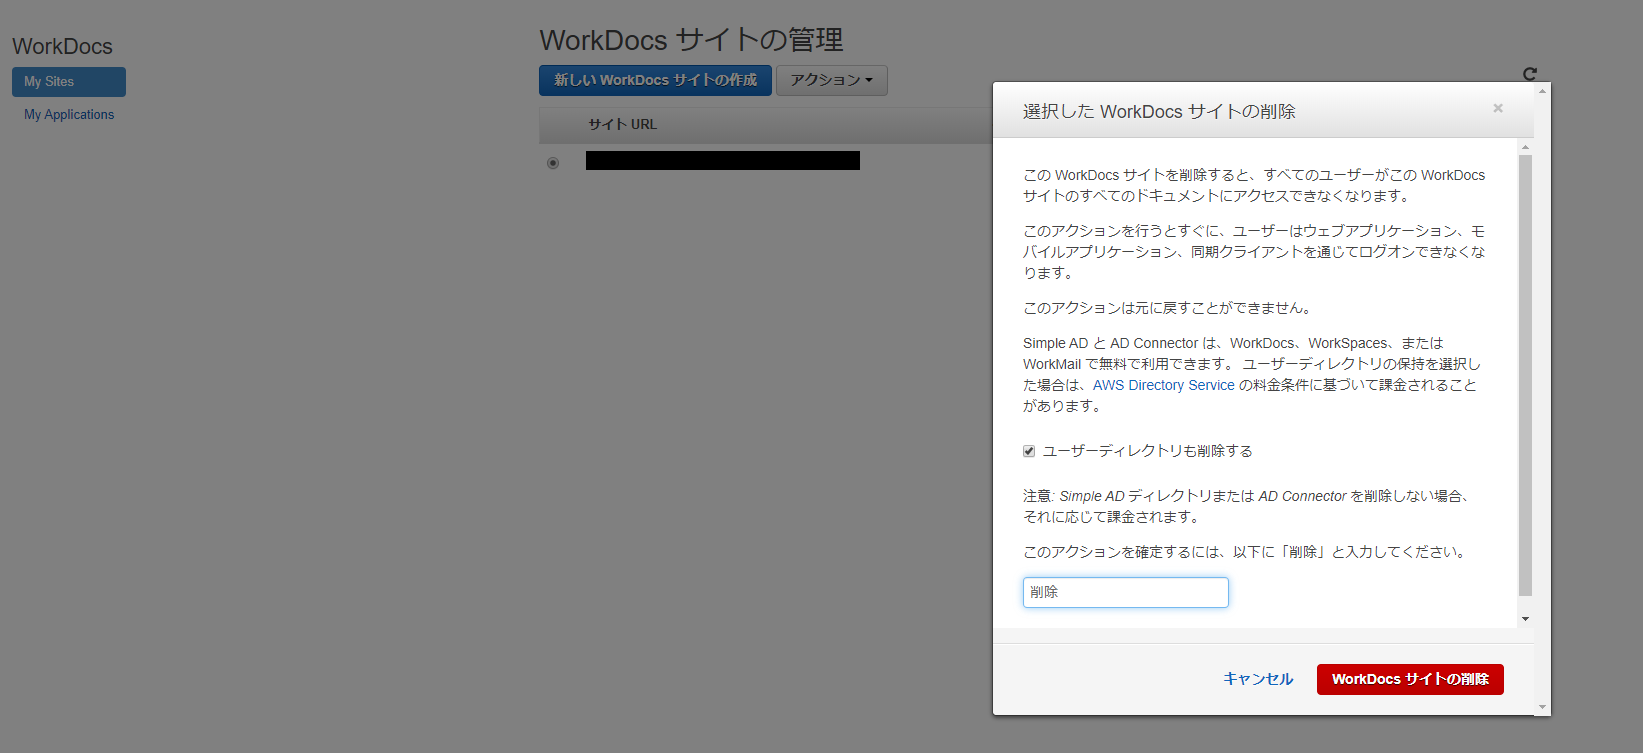The image size is (1643, 753).
Task: Confirm with WorkDocs サイトの削除 button
Action: [x=1410, y=679]
